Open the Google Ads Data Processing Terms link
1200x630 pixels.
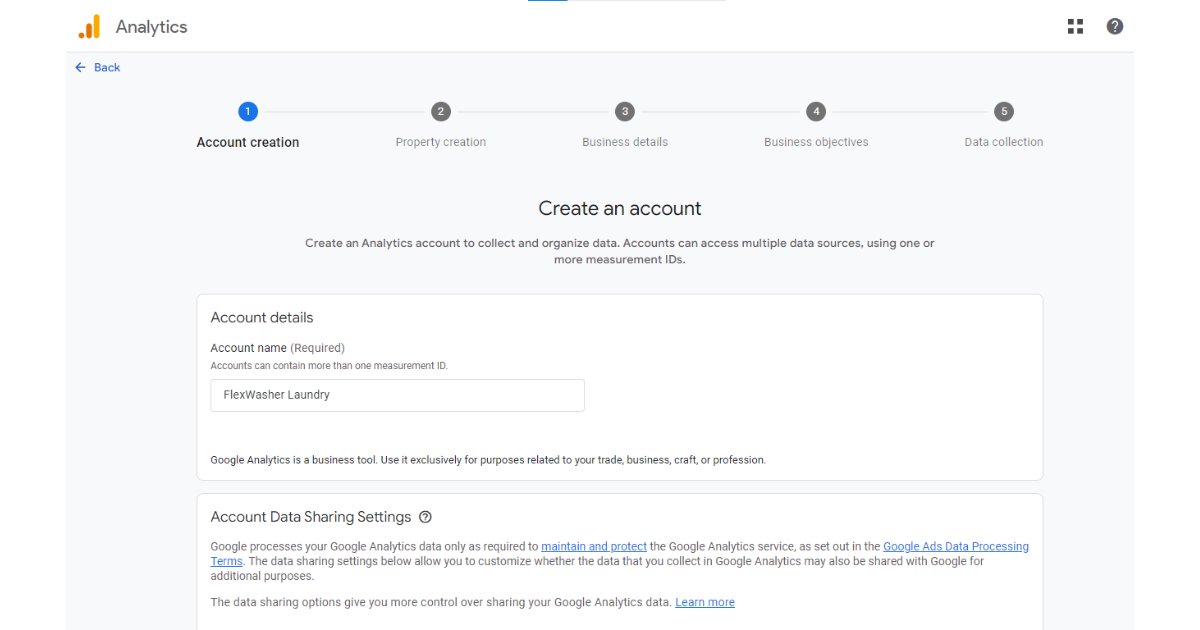(955, 547)
